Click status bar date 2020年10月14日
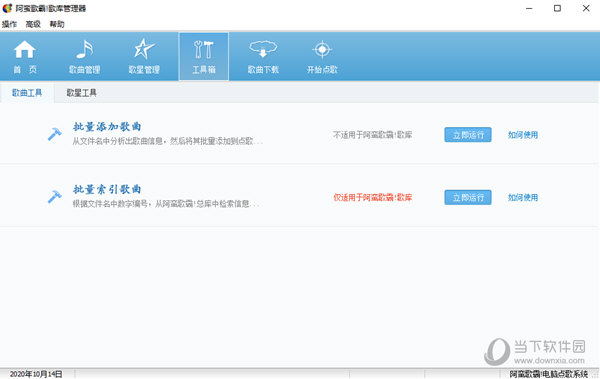 tap(36, 374)
